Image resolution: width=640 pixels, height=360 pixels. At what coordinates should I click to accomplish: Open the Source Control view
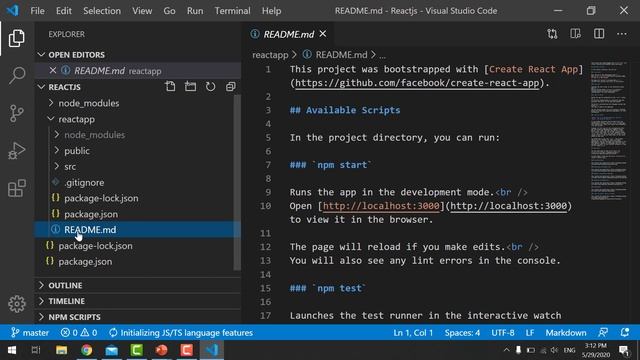tap(17, 113)
